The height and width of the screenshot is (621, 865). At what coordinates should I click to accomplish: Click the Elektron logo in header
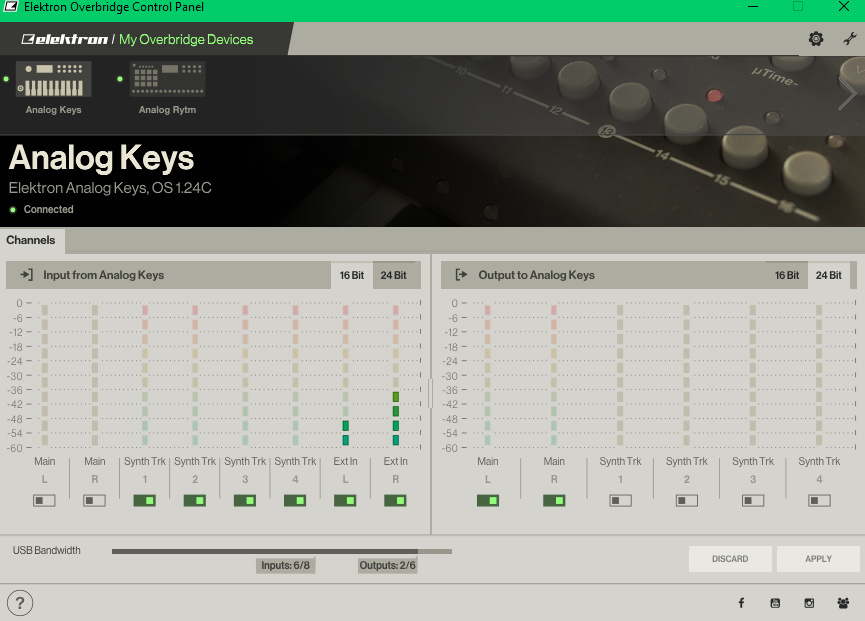point(64,40)
